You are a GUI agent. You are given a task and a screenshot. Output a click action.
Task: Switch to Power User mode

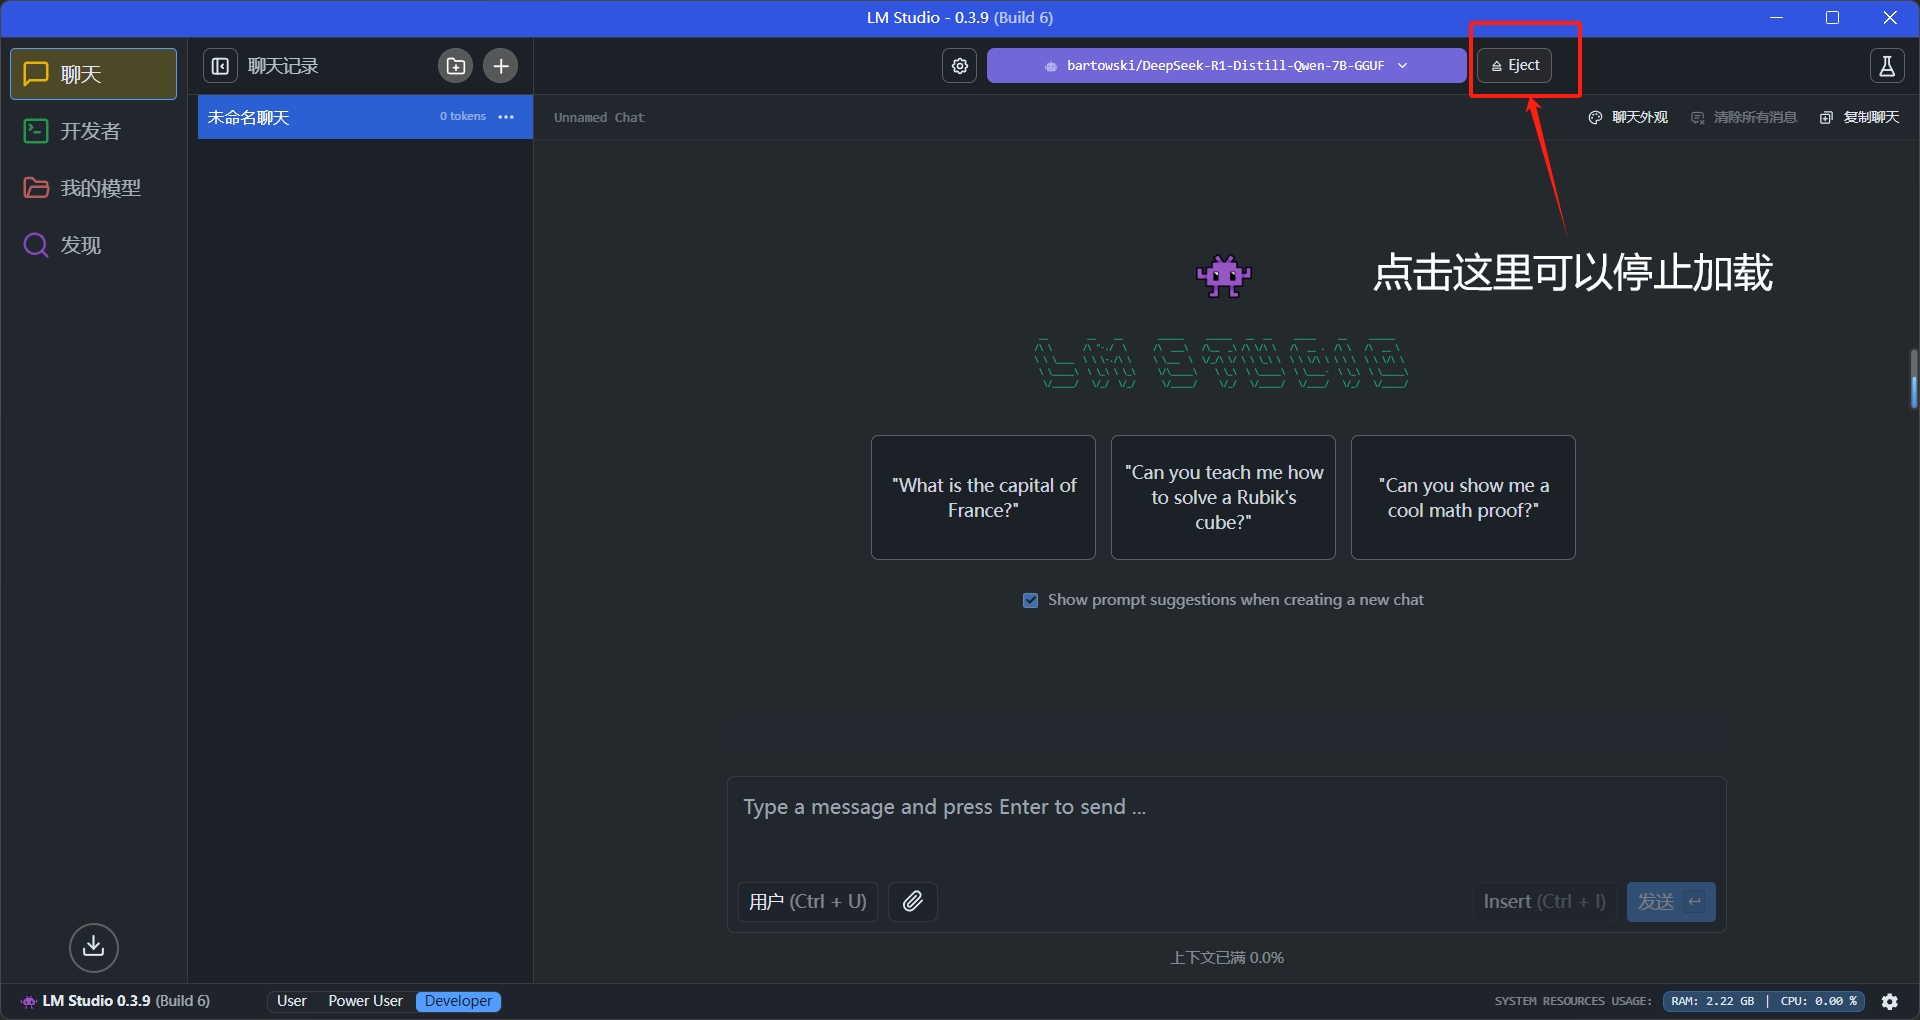click(x=365, y=1001)
